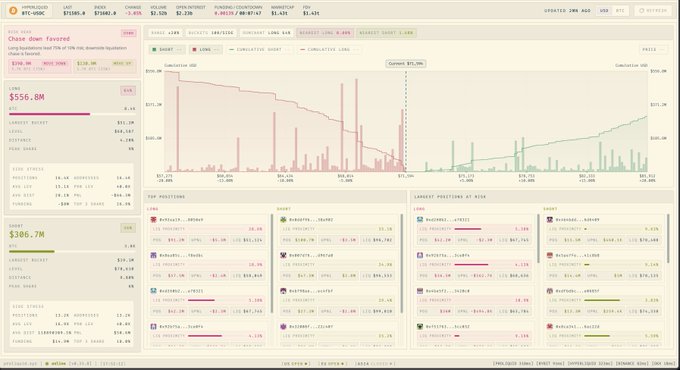The image size is (680, 370).
Task: Open the first top long position avatar
Action: click(154, 220)
